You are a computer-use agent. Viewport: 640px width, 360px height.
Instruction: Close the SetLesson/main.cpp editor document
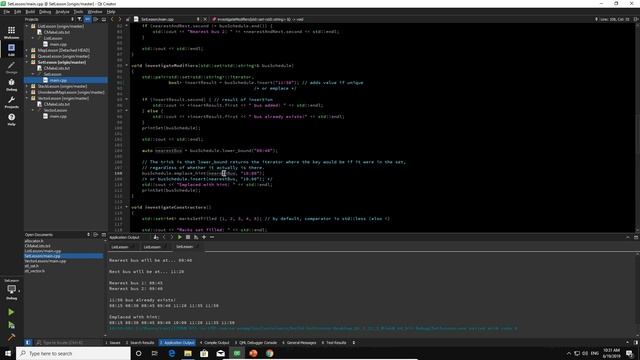[x=205, y=19]
